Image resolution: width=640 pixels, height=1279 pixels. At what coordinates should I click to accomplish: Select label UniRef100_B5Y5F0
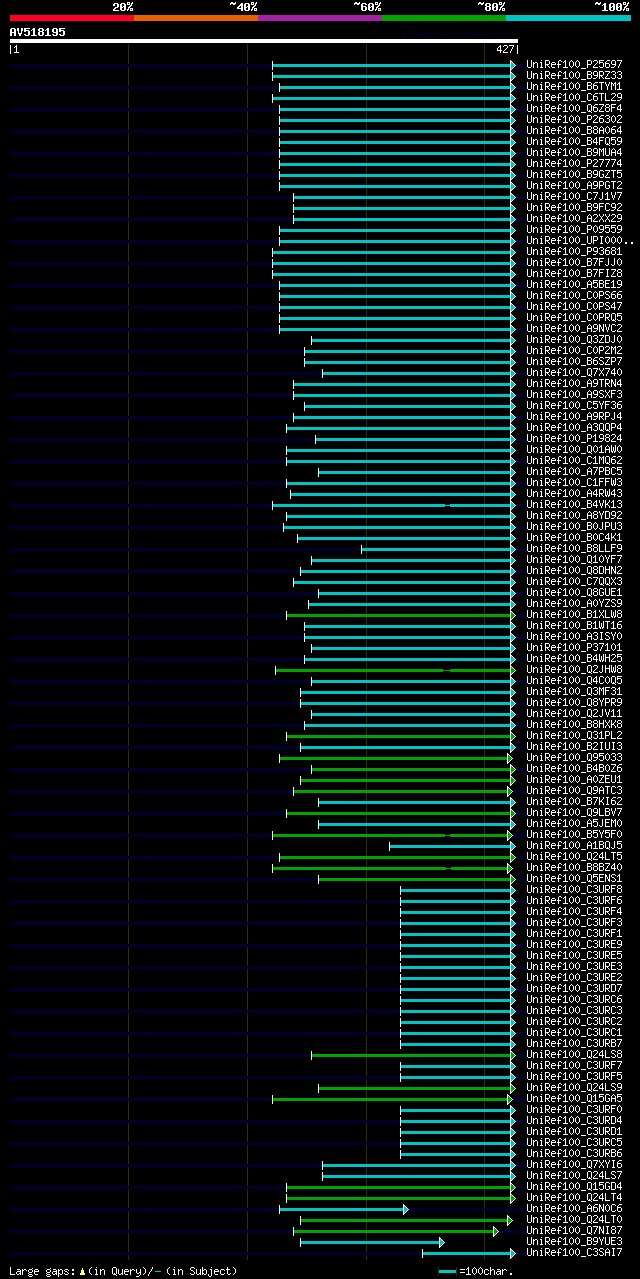(574, 834)
